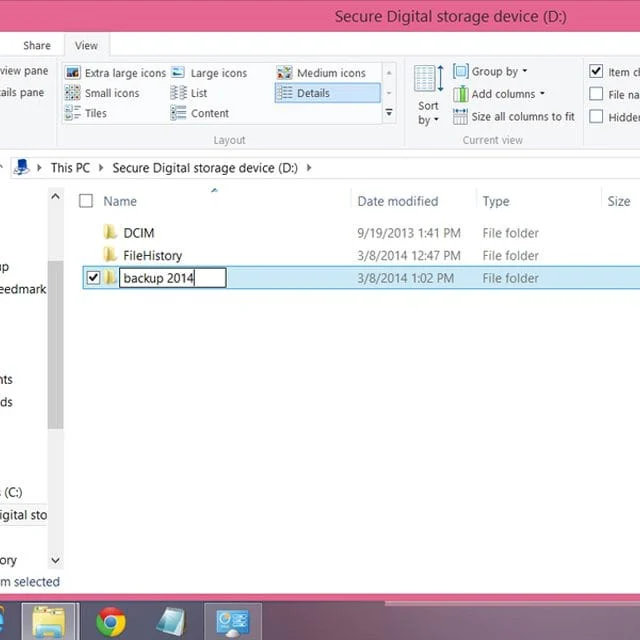Image resolution: width=640 pixels, height=640 pixels.
Task: Select Content layout view
Action: point(200,113)
